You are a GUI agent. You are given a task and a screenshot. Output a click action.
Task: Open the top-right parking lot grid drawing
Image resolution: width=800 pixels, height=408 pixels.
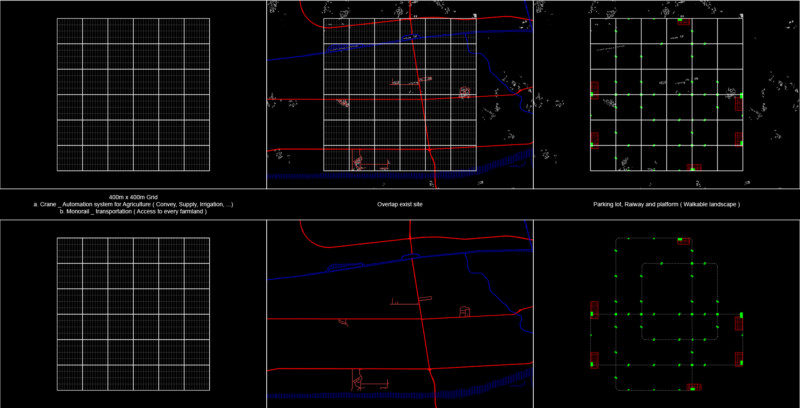pyautogui.click(x=666, y=95)
